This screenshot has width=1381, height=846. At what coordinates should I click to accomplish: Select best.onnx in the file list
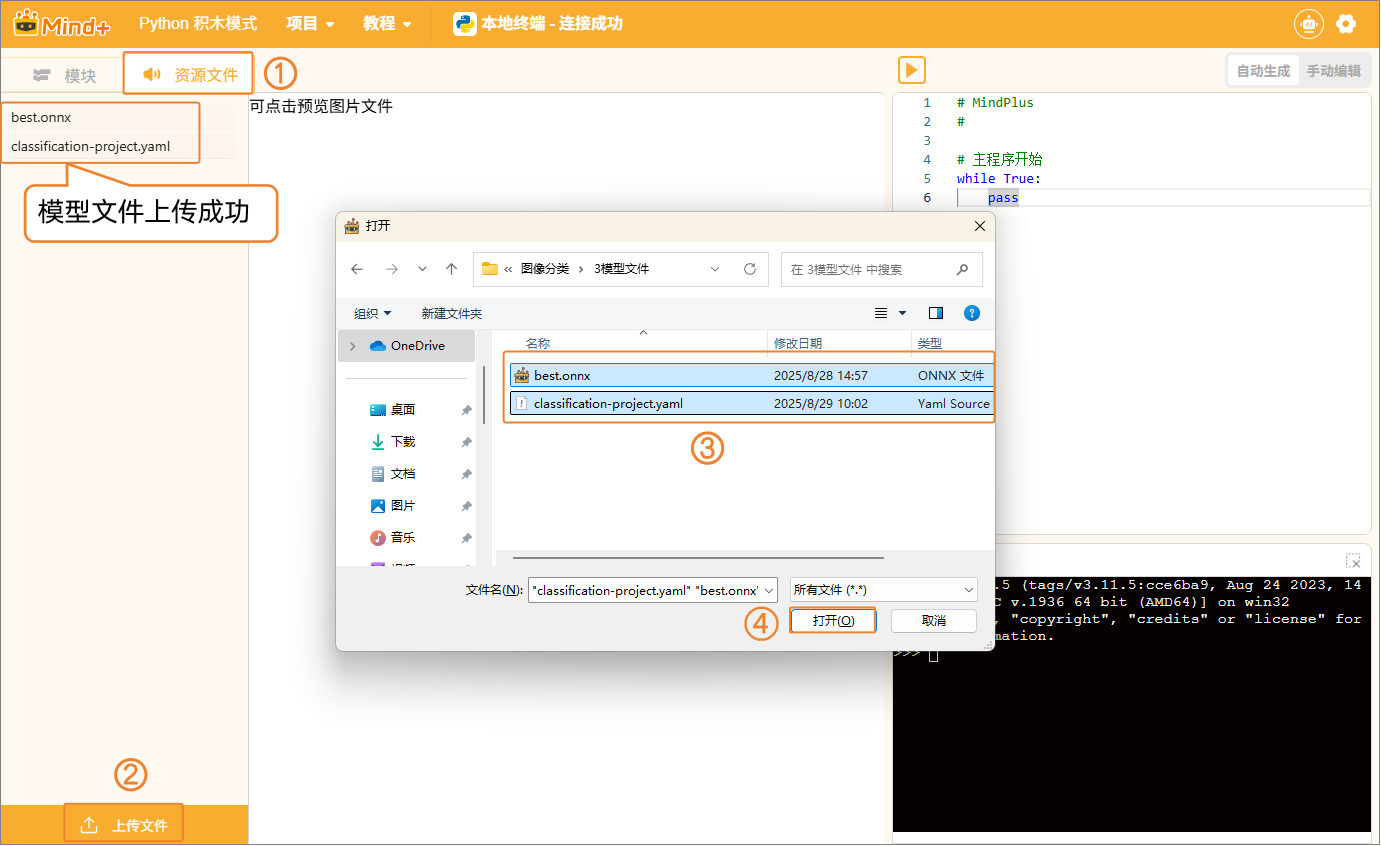[x=562, y=376]
